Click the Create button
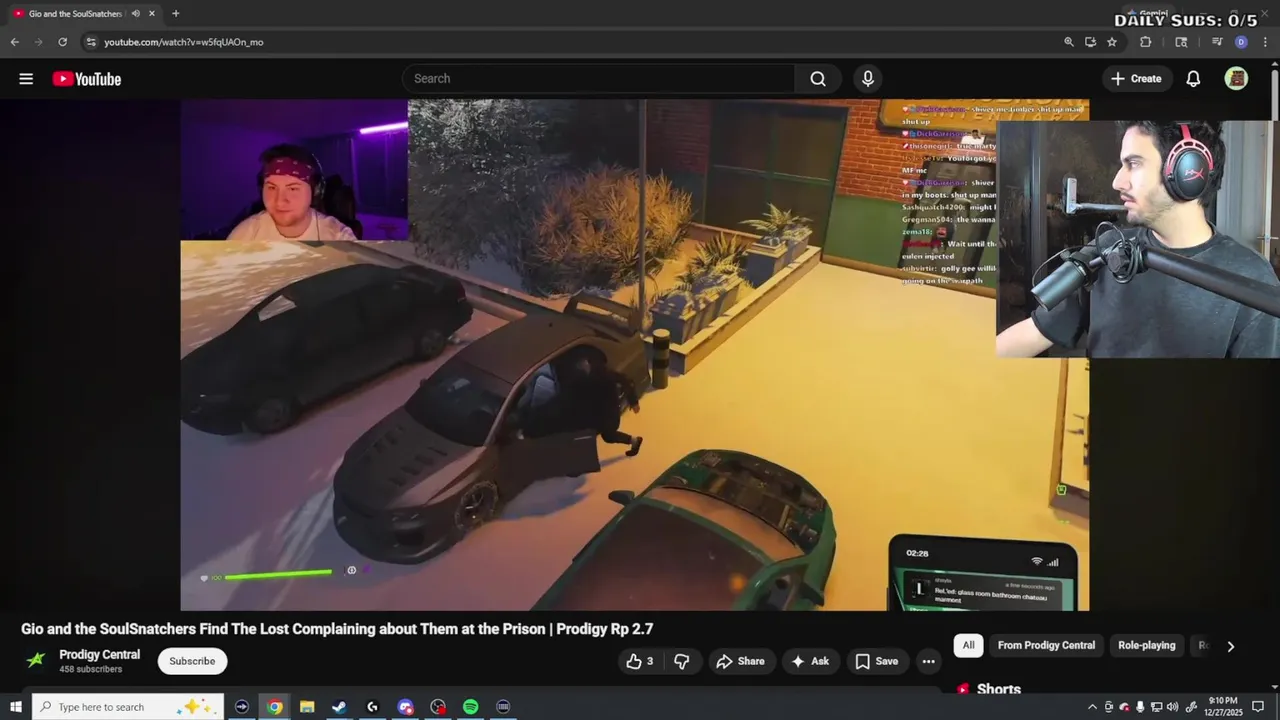This screenshot has height=720, width=1280. pos(1136,79)
